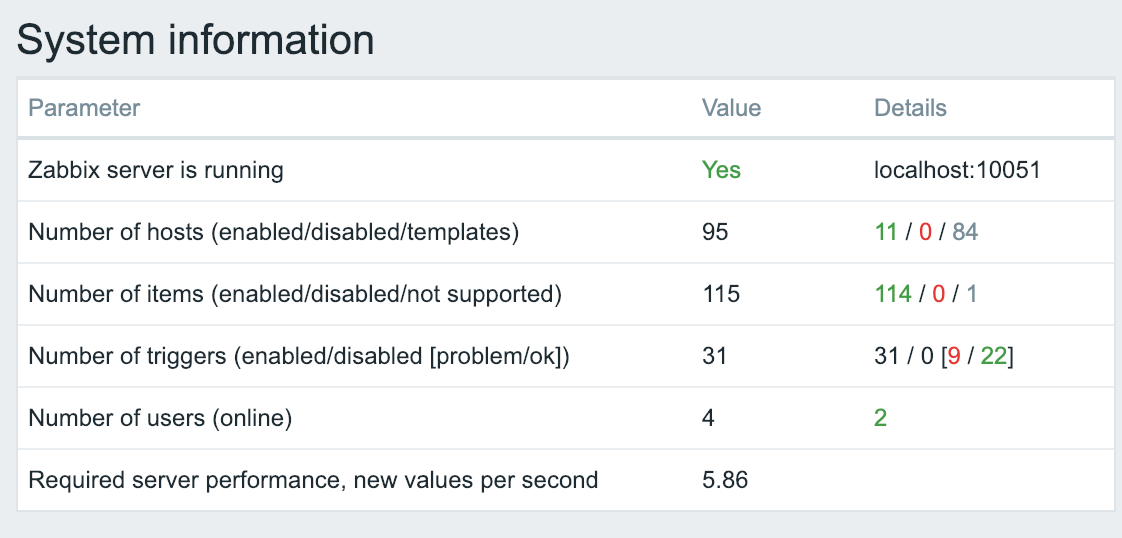This screenshot has height=538, width=1122.
Task: Click enabled items count 114
Action: pyautogui.click(x=893, y=294)
